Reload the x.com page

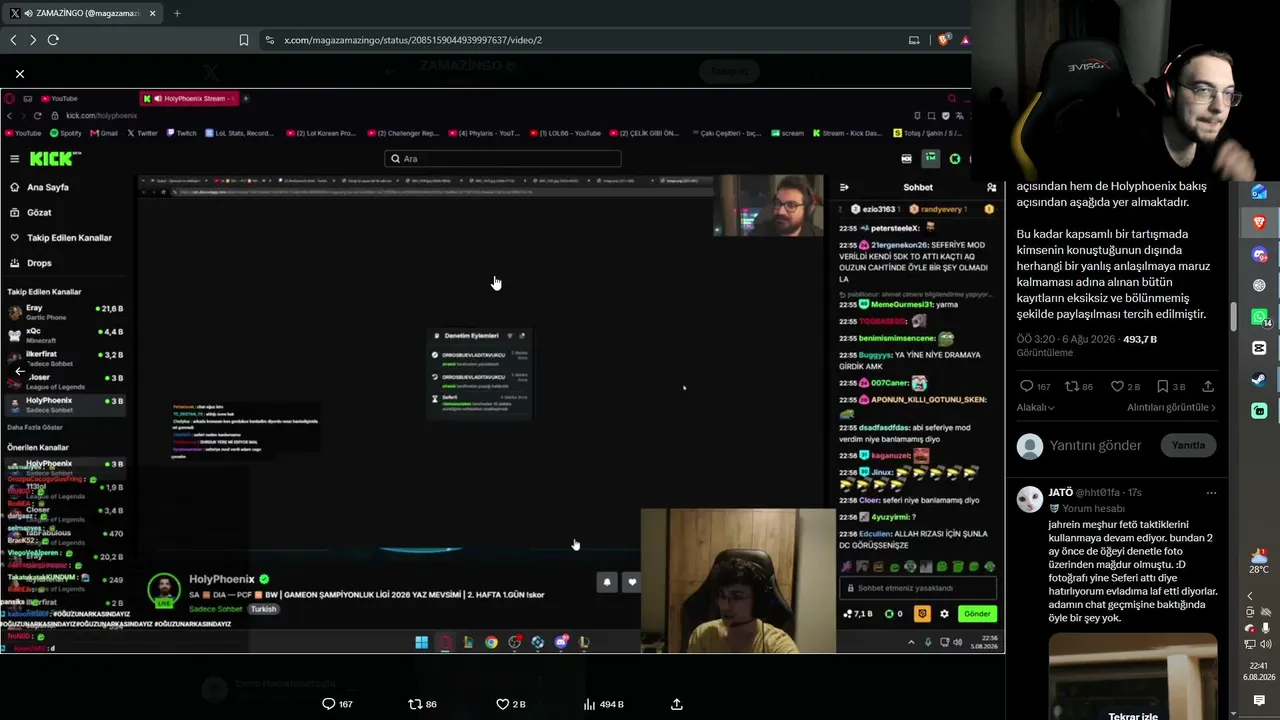click(53, 40)
